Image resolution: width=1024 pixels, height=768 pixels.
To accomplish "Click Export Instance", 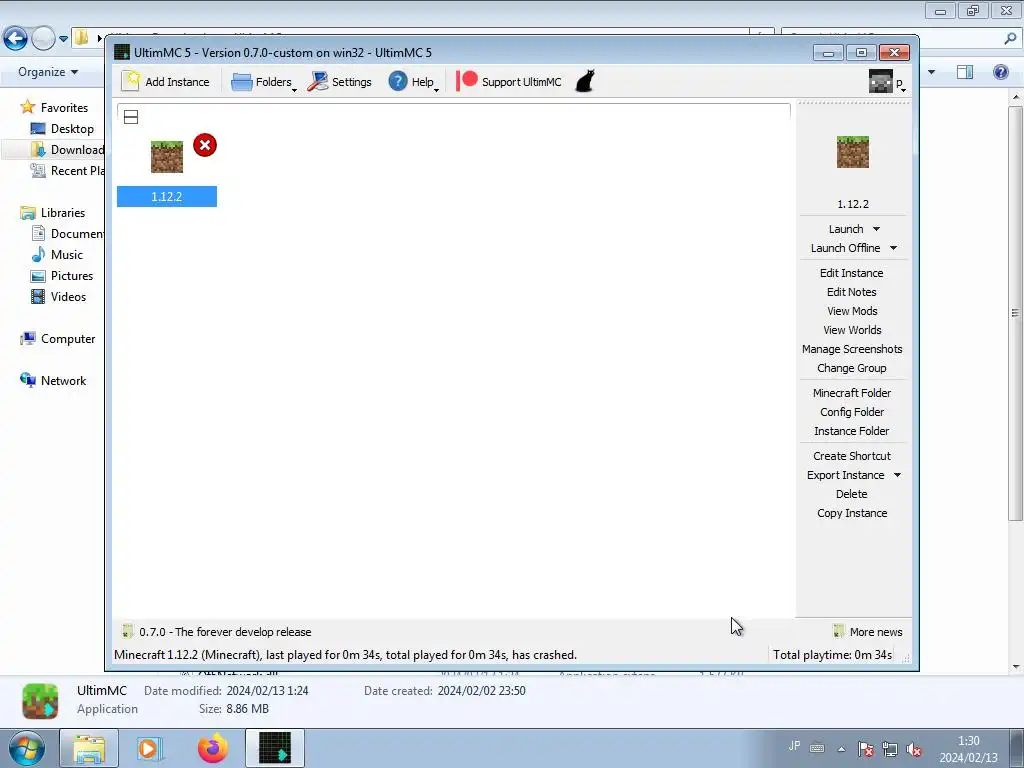I will click(845, 475).
